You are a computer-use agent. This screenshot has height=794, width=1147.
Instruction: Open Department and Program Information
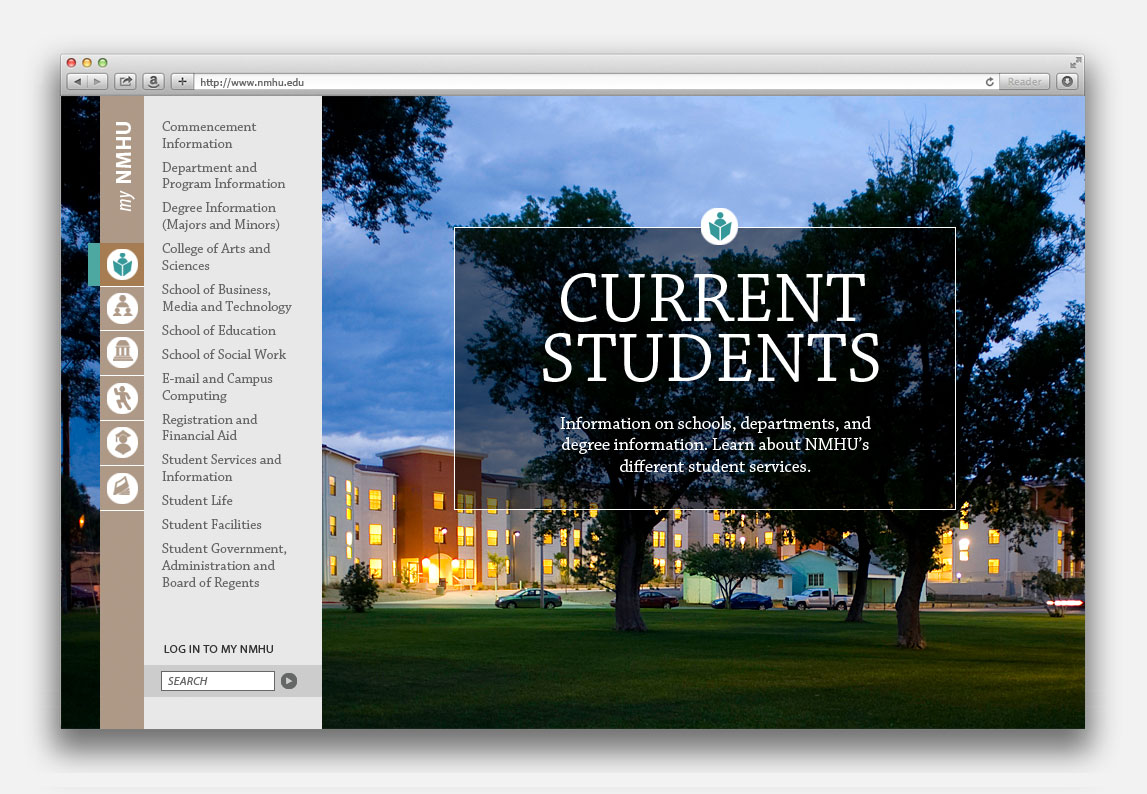(x=223, y=176)
